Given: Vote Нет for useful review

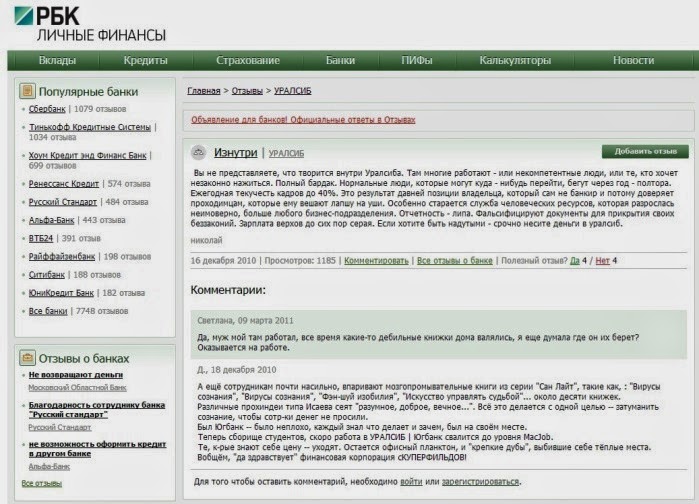Looking at the screenshot, I should 602,261.
